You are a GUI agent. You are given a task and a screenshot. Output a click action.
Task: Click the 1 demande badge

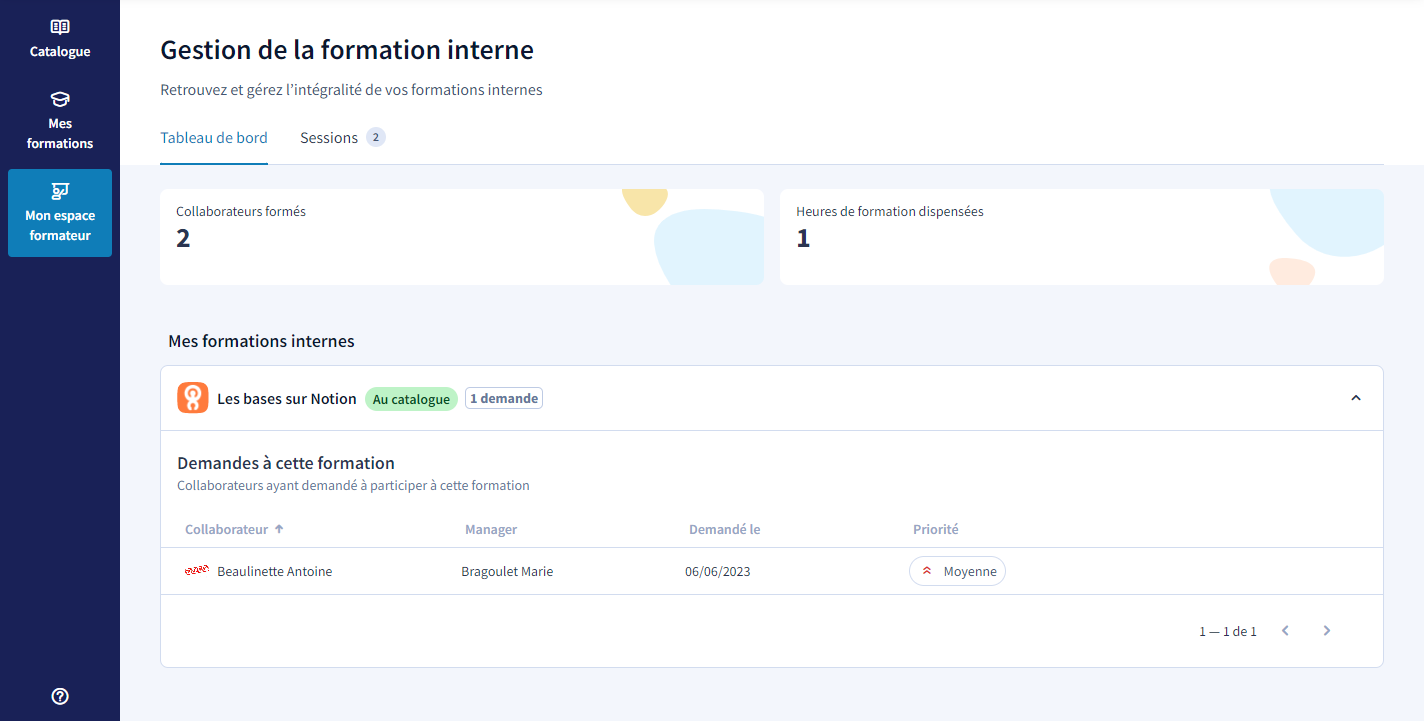pos(504,399)
